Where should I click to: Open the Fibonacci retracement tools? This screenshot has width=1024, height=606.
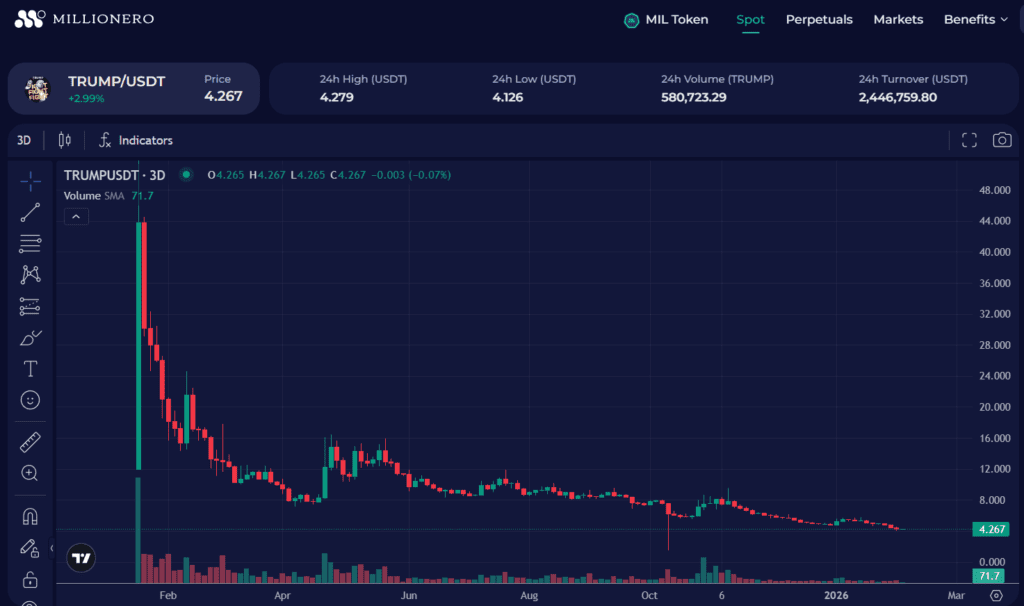30,243
